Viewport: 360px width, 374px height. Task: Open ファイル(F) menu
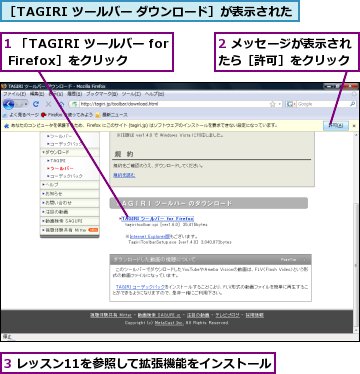(15, 94)
